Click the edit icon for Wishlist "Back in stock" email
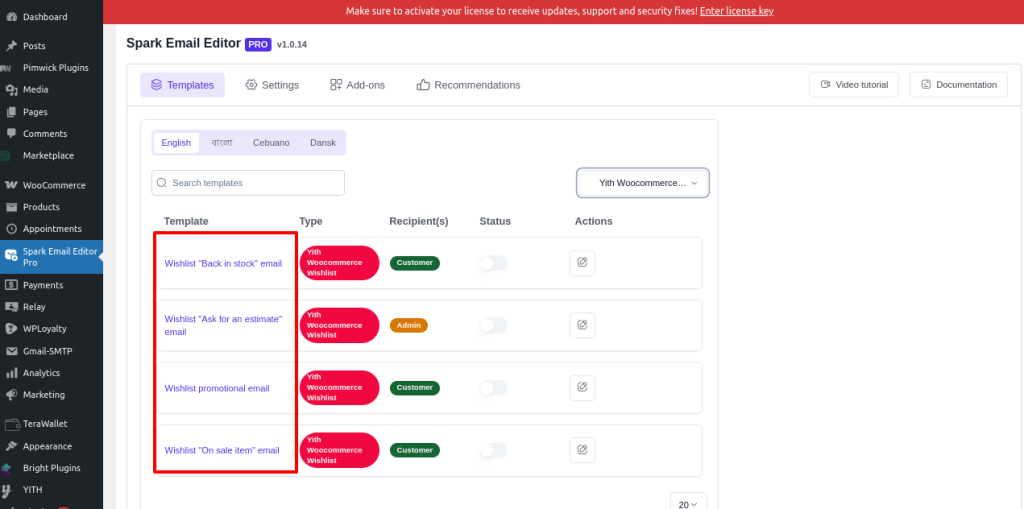 (x=582, y=263)
